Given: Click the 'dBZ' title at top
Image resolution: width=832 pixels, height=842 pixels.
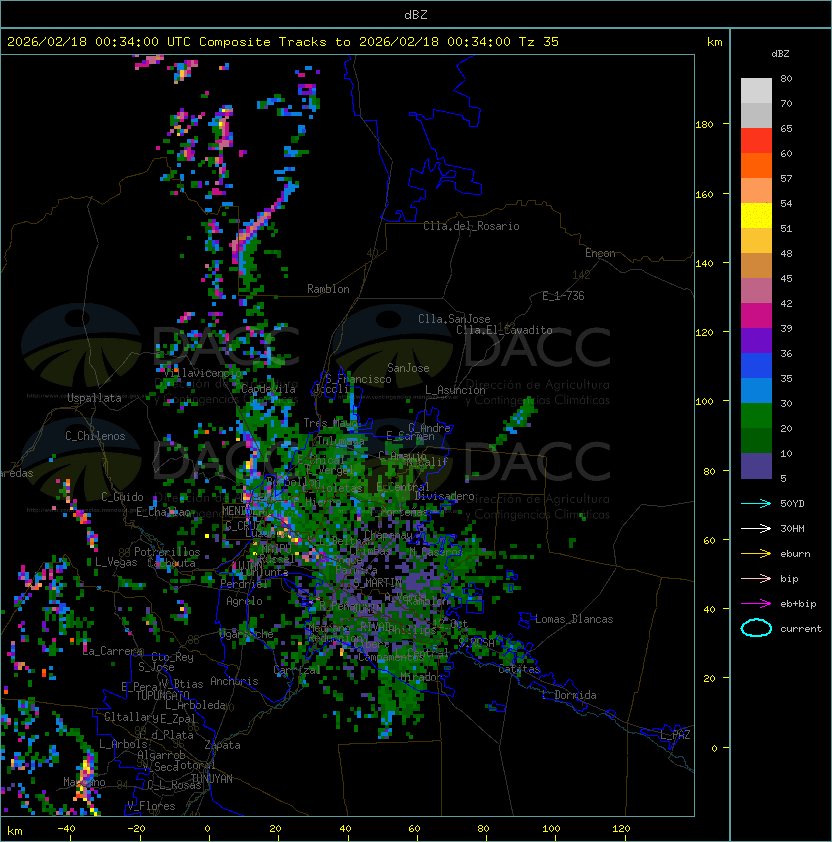Looking at the screenshot, I should point(416,14).
